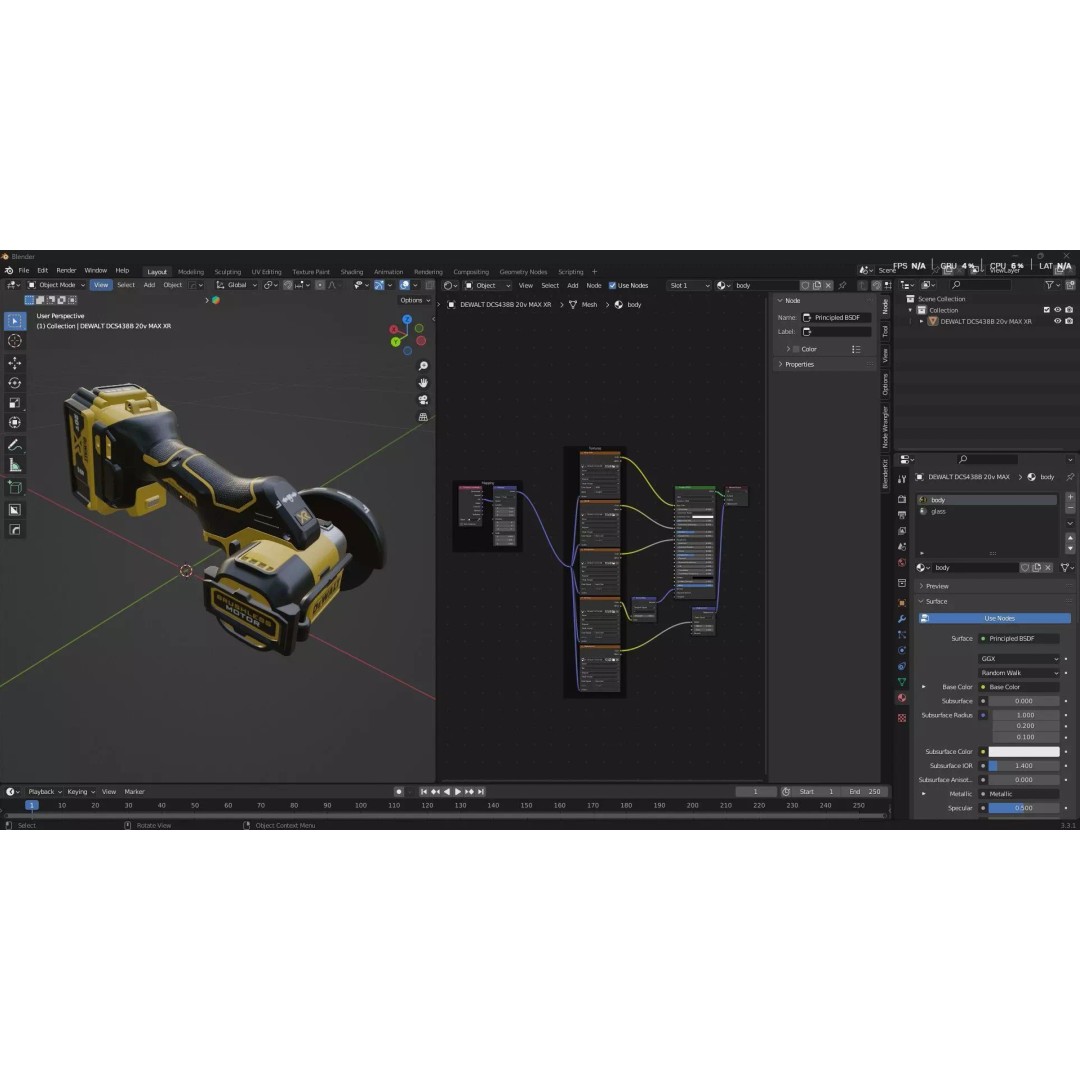
Task: Toggle Collection exclude checkbox in outliner
Action: (x=1046, y=310)
